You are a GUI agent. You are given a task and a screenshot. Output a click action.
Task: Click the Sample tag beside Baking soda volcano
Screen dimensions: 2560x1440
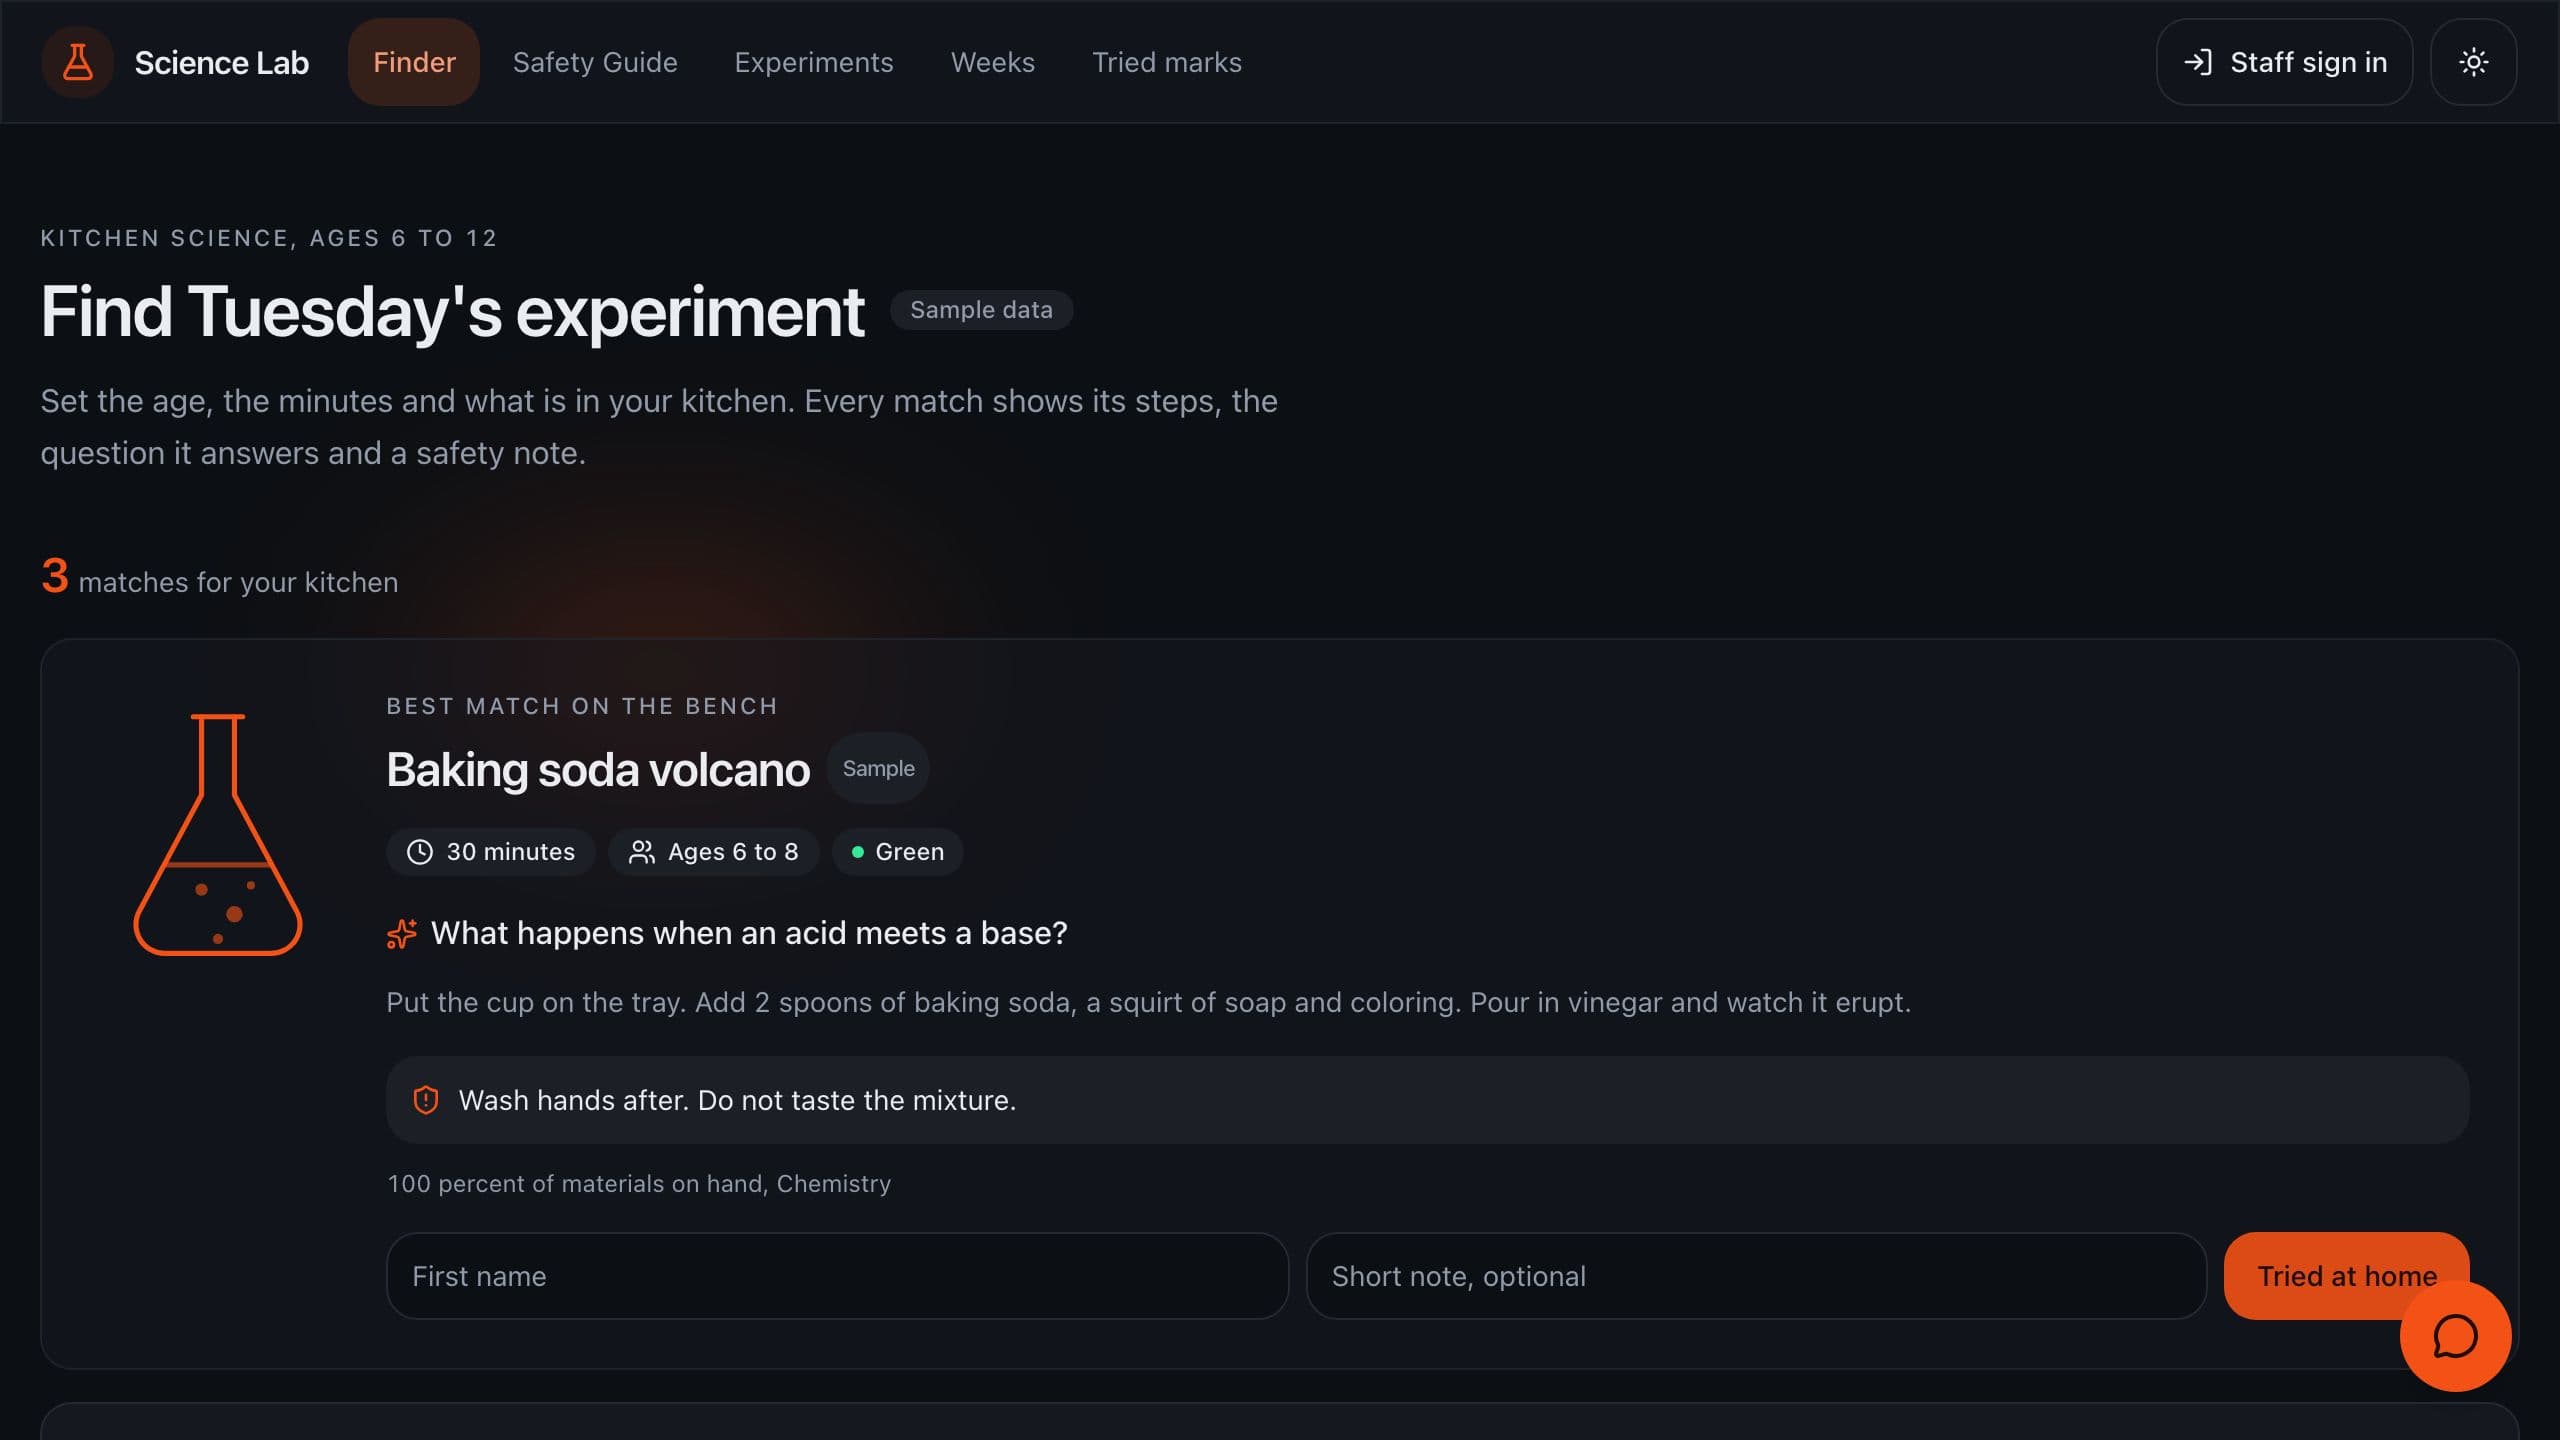coord(878,768)
